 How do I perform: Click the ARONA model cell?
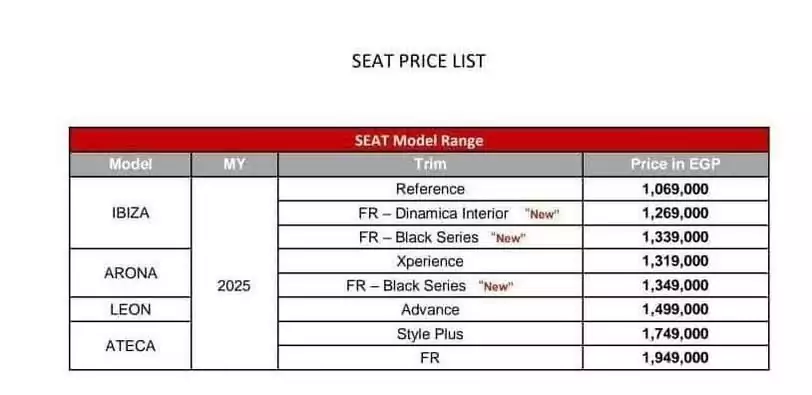[130, 273]
